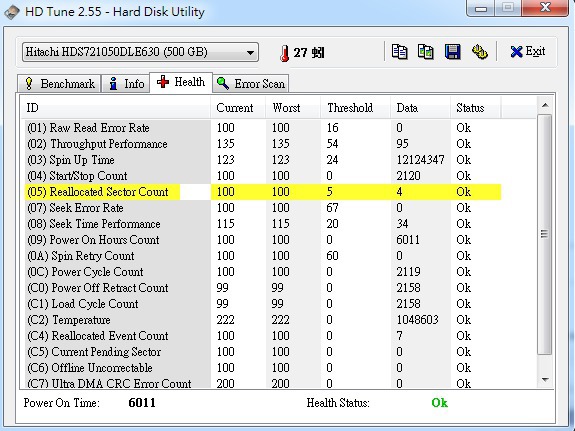Click the Seek Error Rate threshold value 67
The width and height of the screenshot is (575, 431).
[332, 208]
